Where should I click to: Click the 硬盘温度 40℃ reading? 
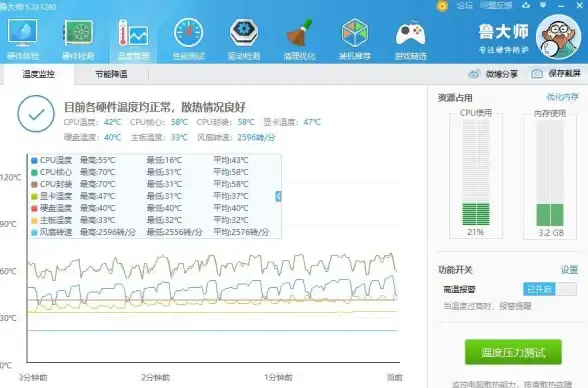pyautogui.click(x=93, y=138)
